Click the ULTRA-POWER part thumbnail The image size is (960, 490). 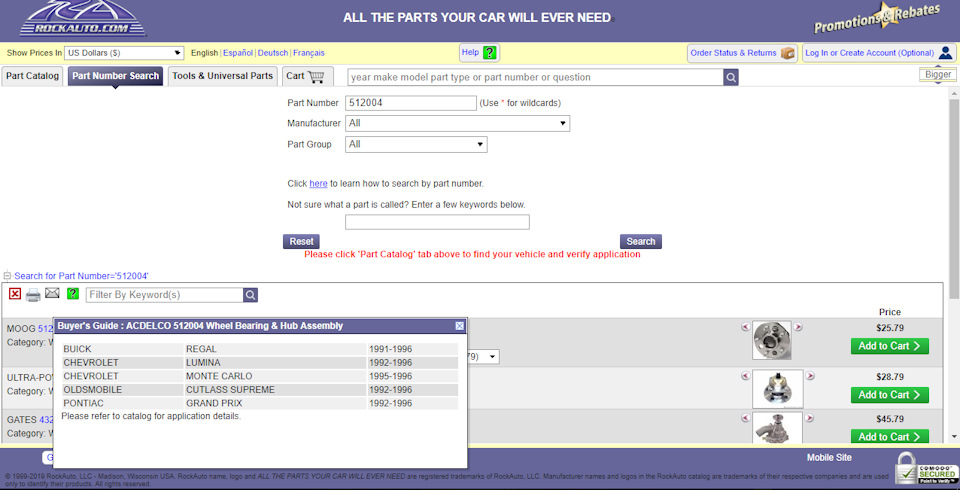[x=778, y=389]
